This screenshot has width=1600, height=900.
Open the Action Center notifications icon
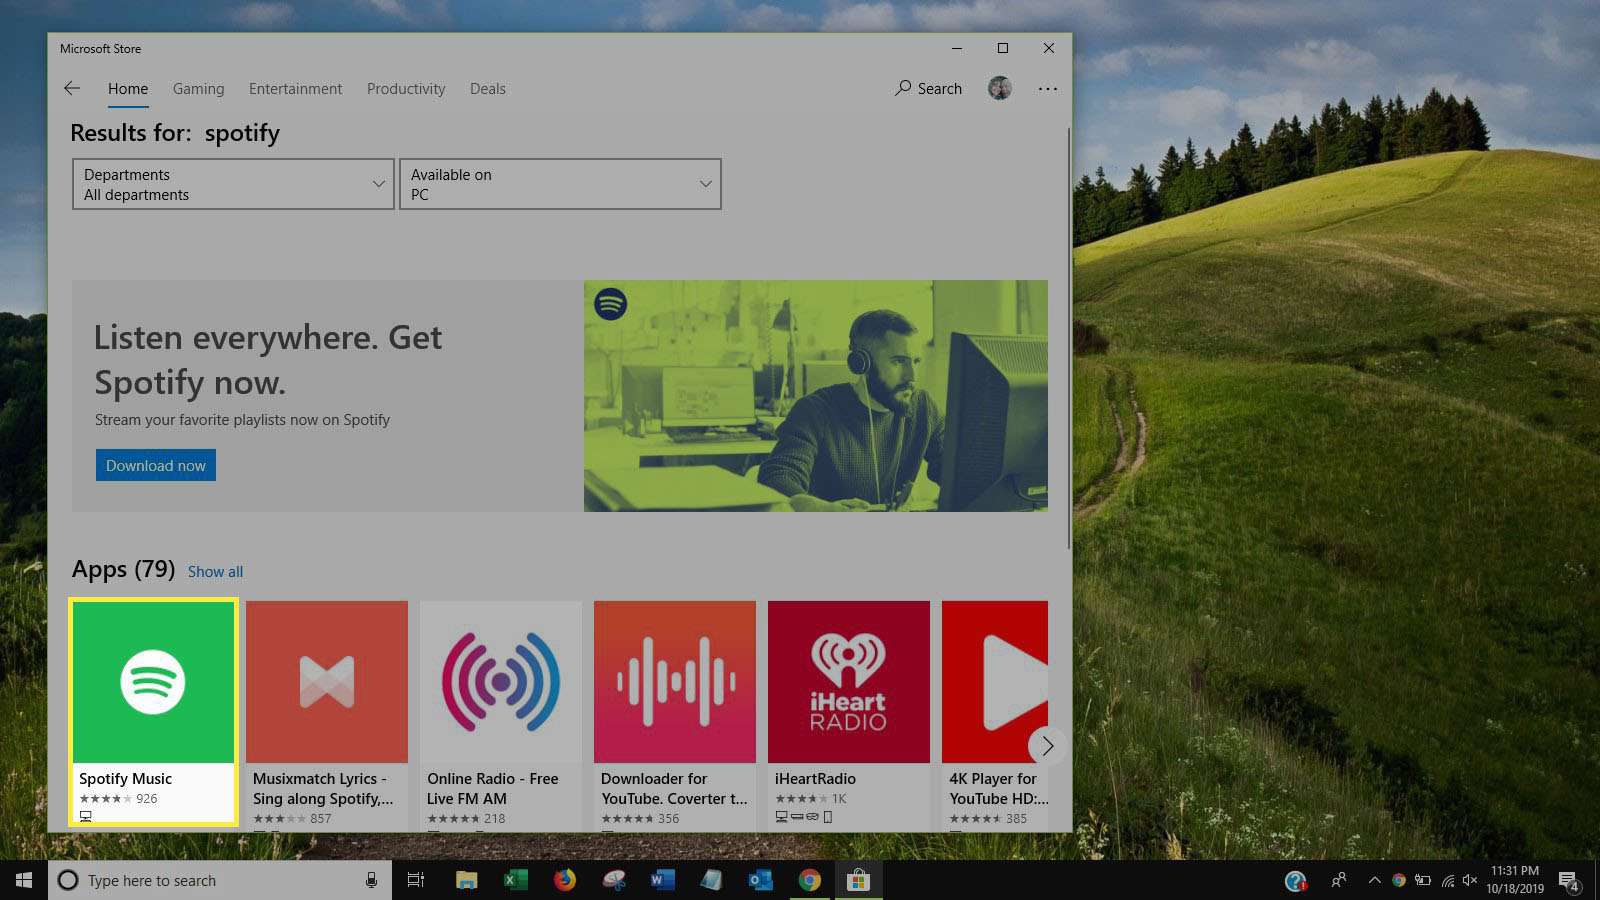point(1569,881)
